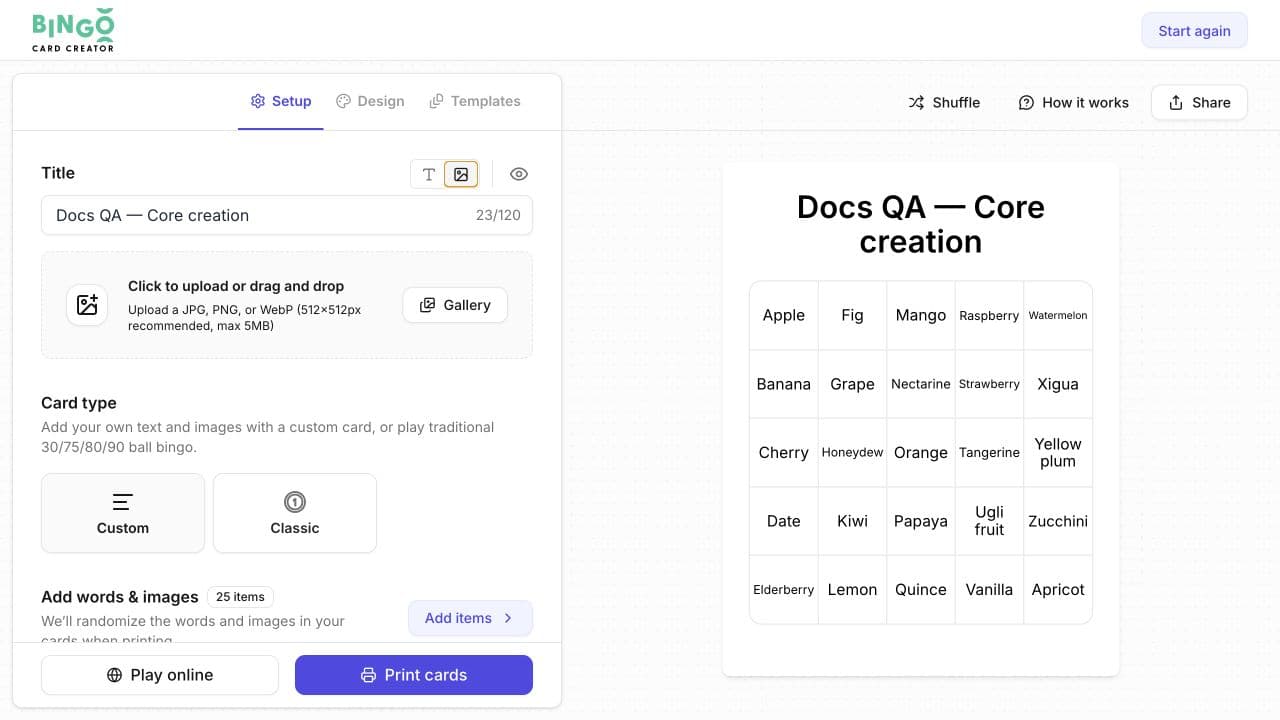Click the Grape cell
Viewport: 1280px width, 720px height.
[852, 384]
